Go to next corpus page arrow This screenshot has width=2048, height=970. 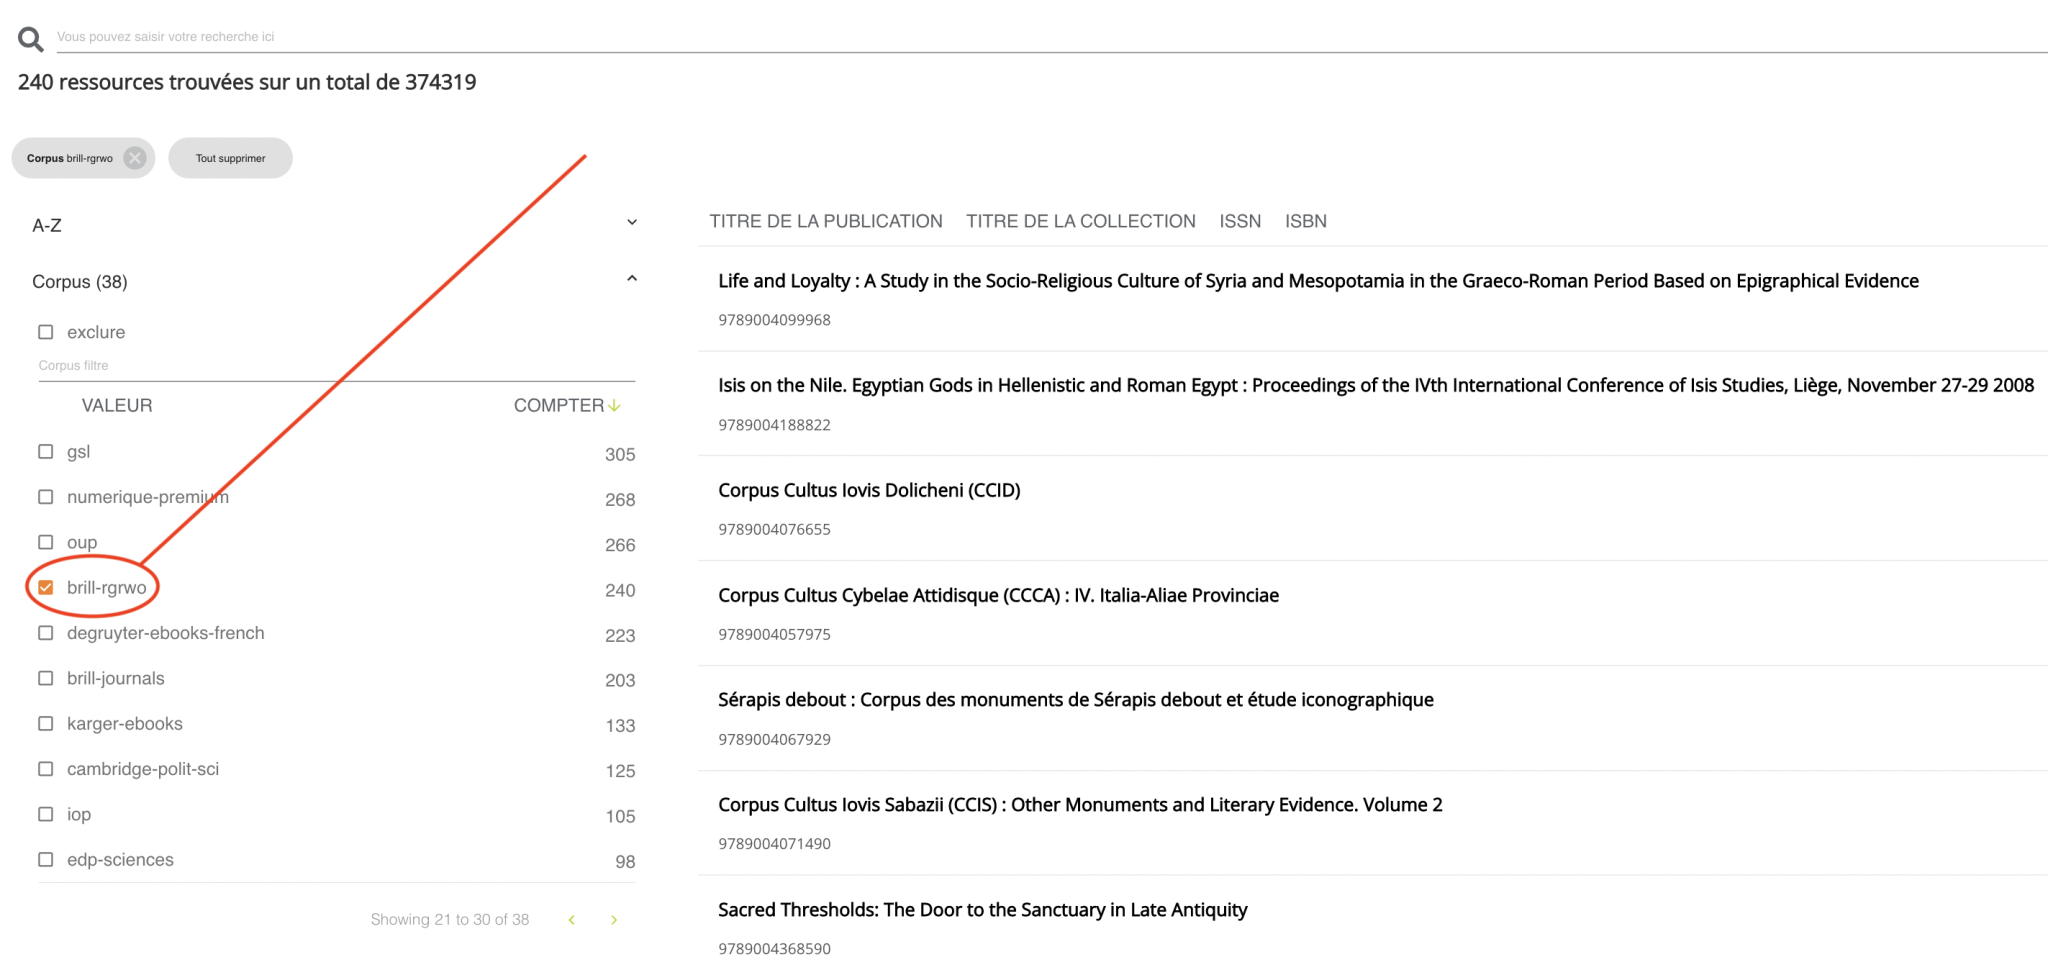pyautogui.click(x=614, y=920)
